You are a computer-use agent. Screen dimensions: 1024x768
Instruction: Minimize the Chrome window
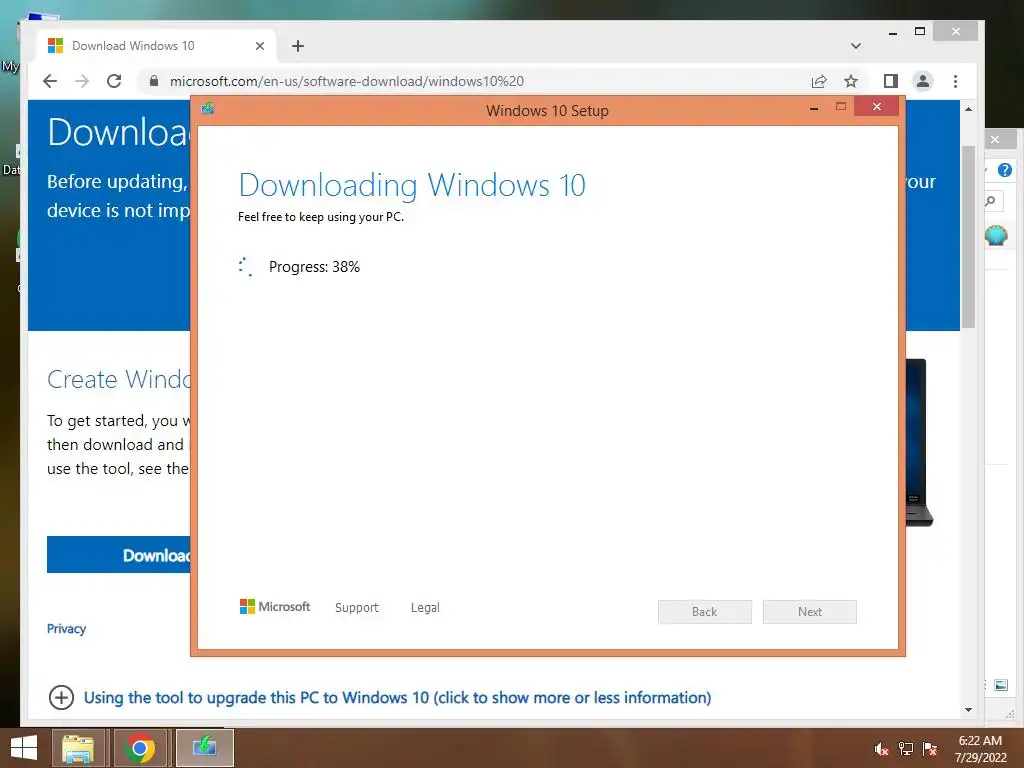[893, 32]
